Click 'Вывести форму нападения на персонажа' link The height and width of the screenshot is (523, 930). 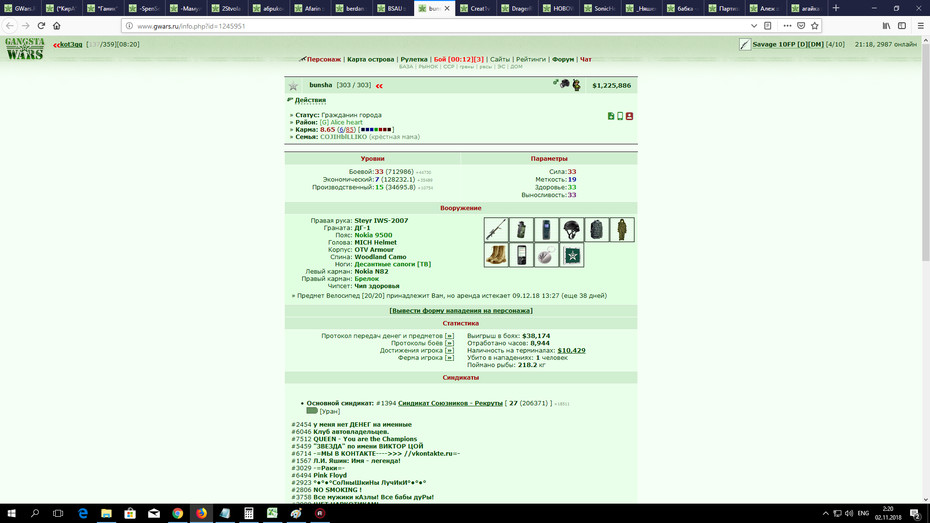(x=461, y=311)
